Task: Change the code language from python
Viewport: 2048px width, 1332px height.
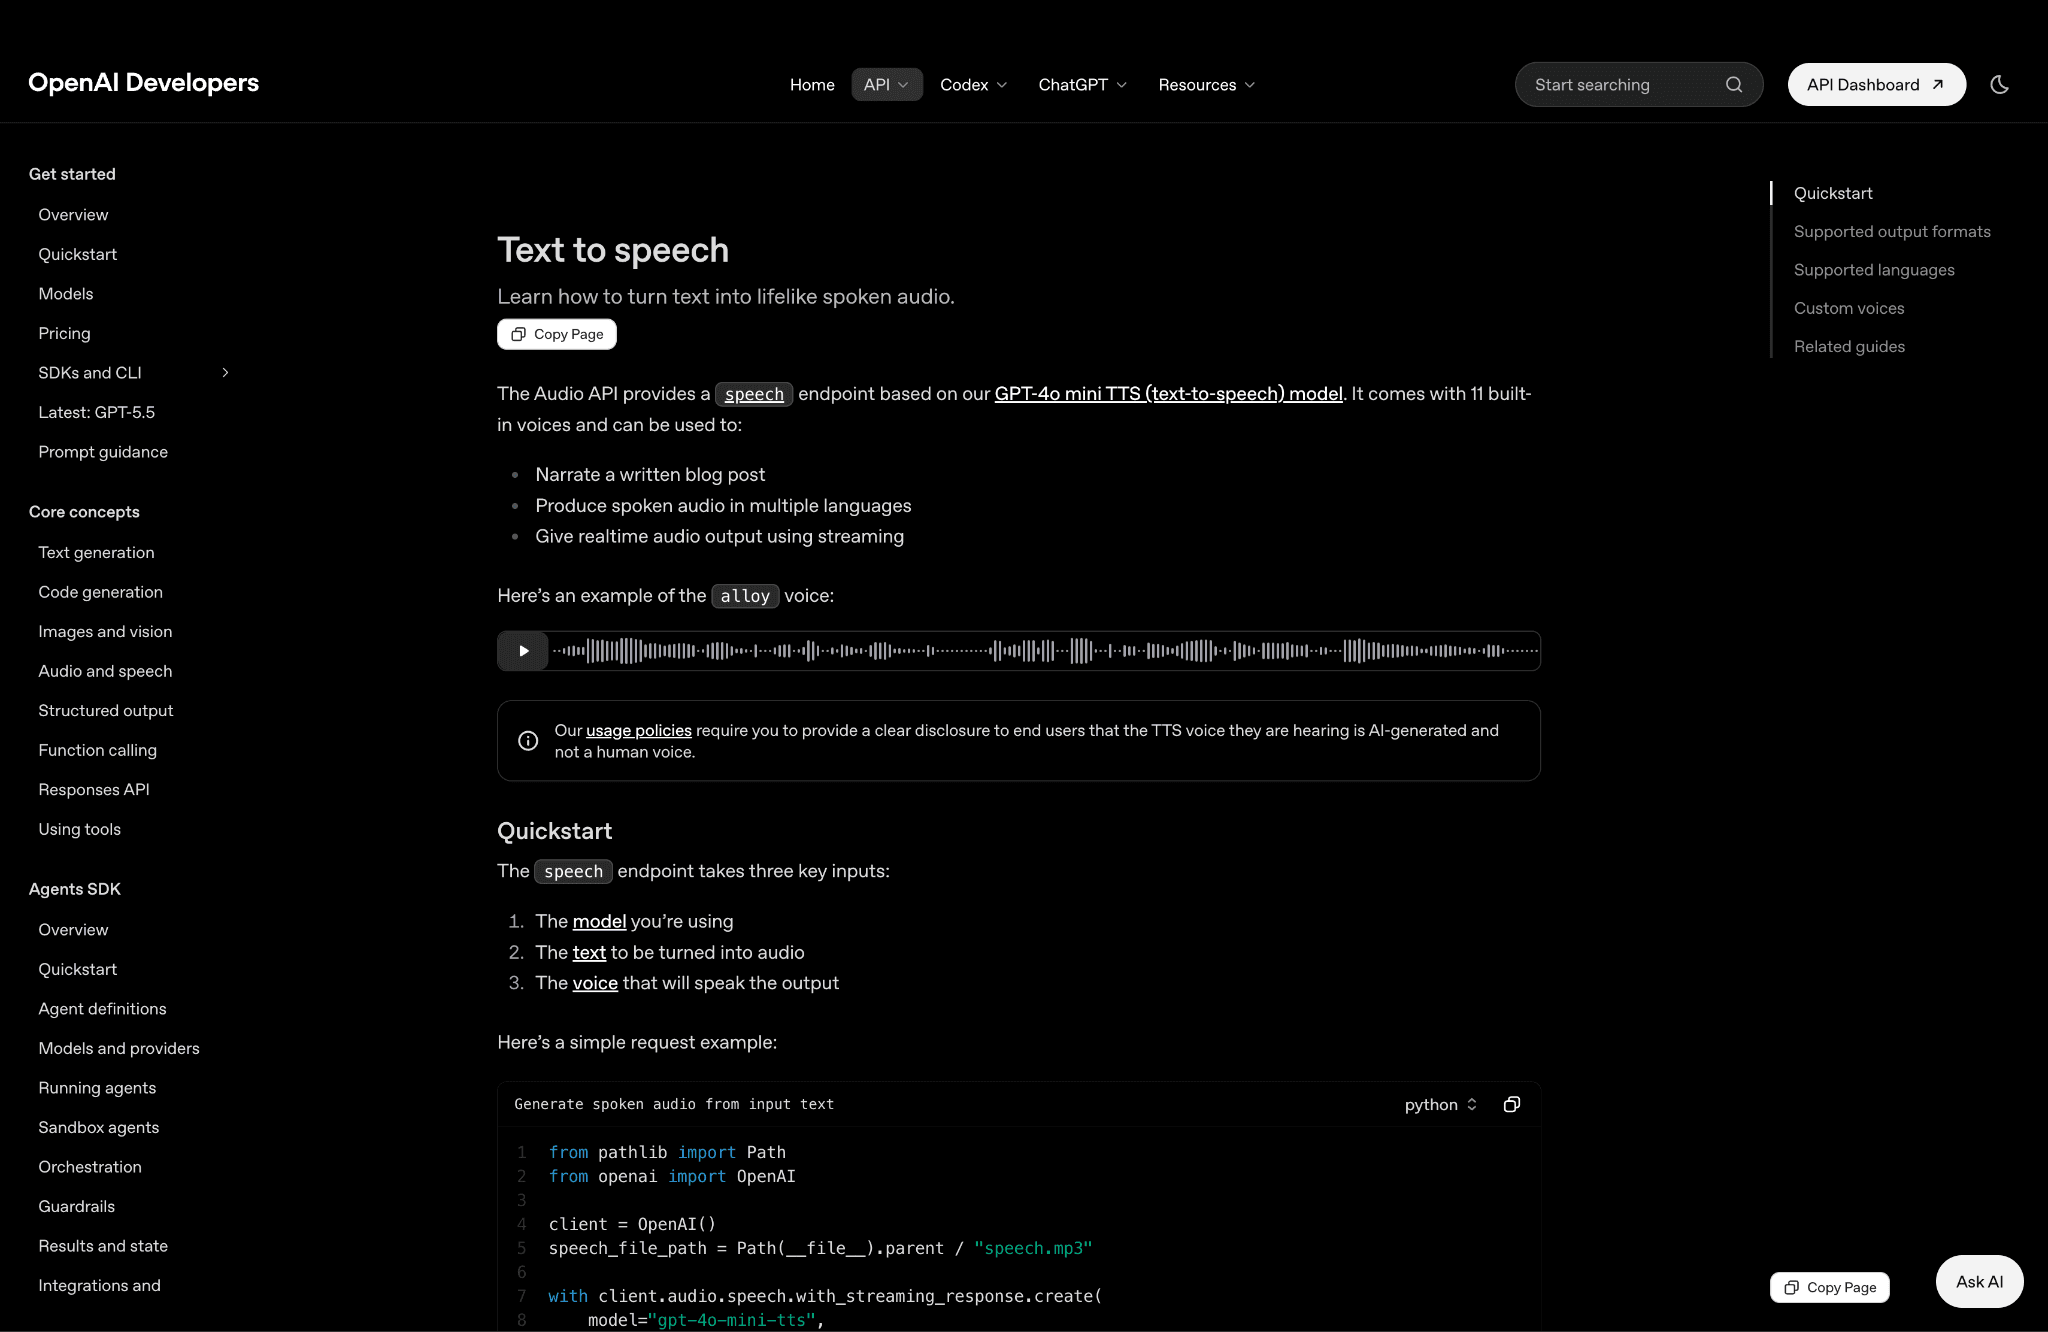Action: [1440, 1104]
